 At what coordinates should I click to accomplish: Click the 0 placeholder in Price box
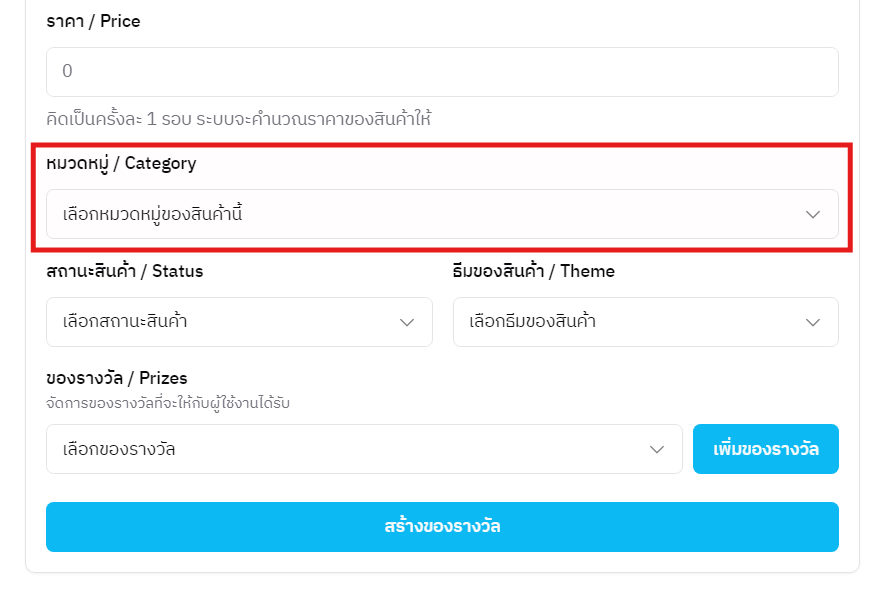coord(67,72)
